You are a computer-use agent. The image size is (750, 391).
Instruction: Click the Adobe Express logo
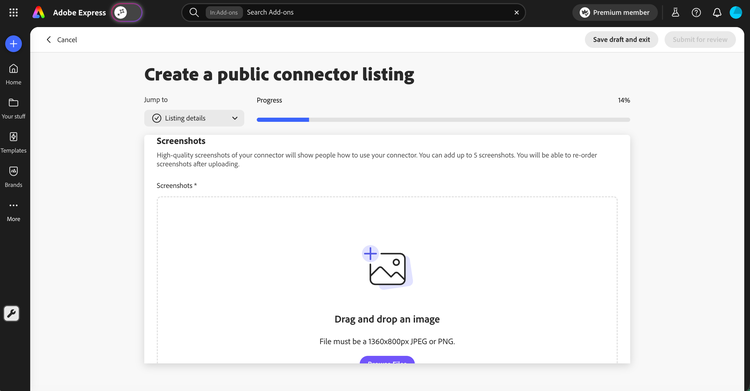39,12
